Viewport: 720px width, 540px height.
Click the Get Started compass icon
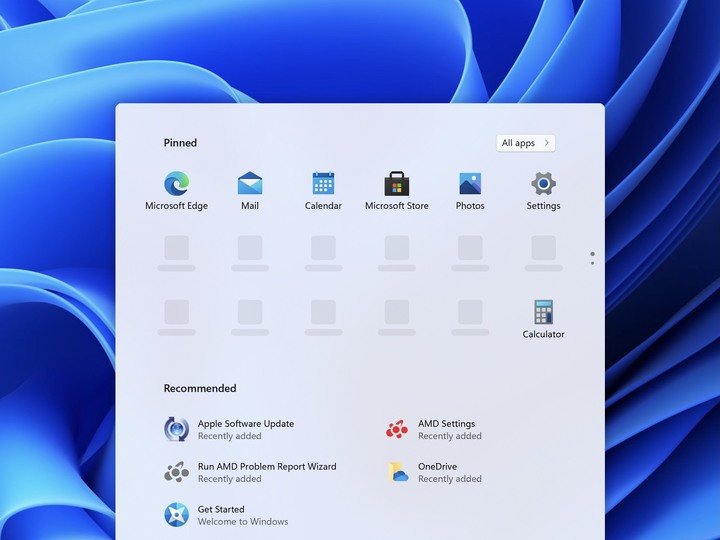[176, 515]
